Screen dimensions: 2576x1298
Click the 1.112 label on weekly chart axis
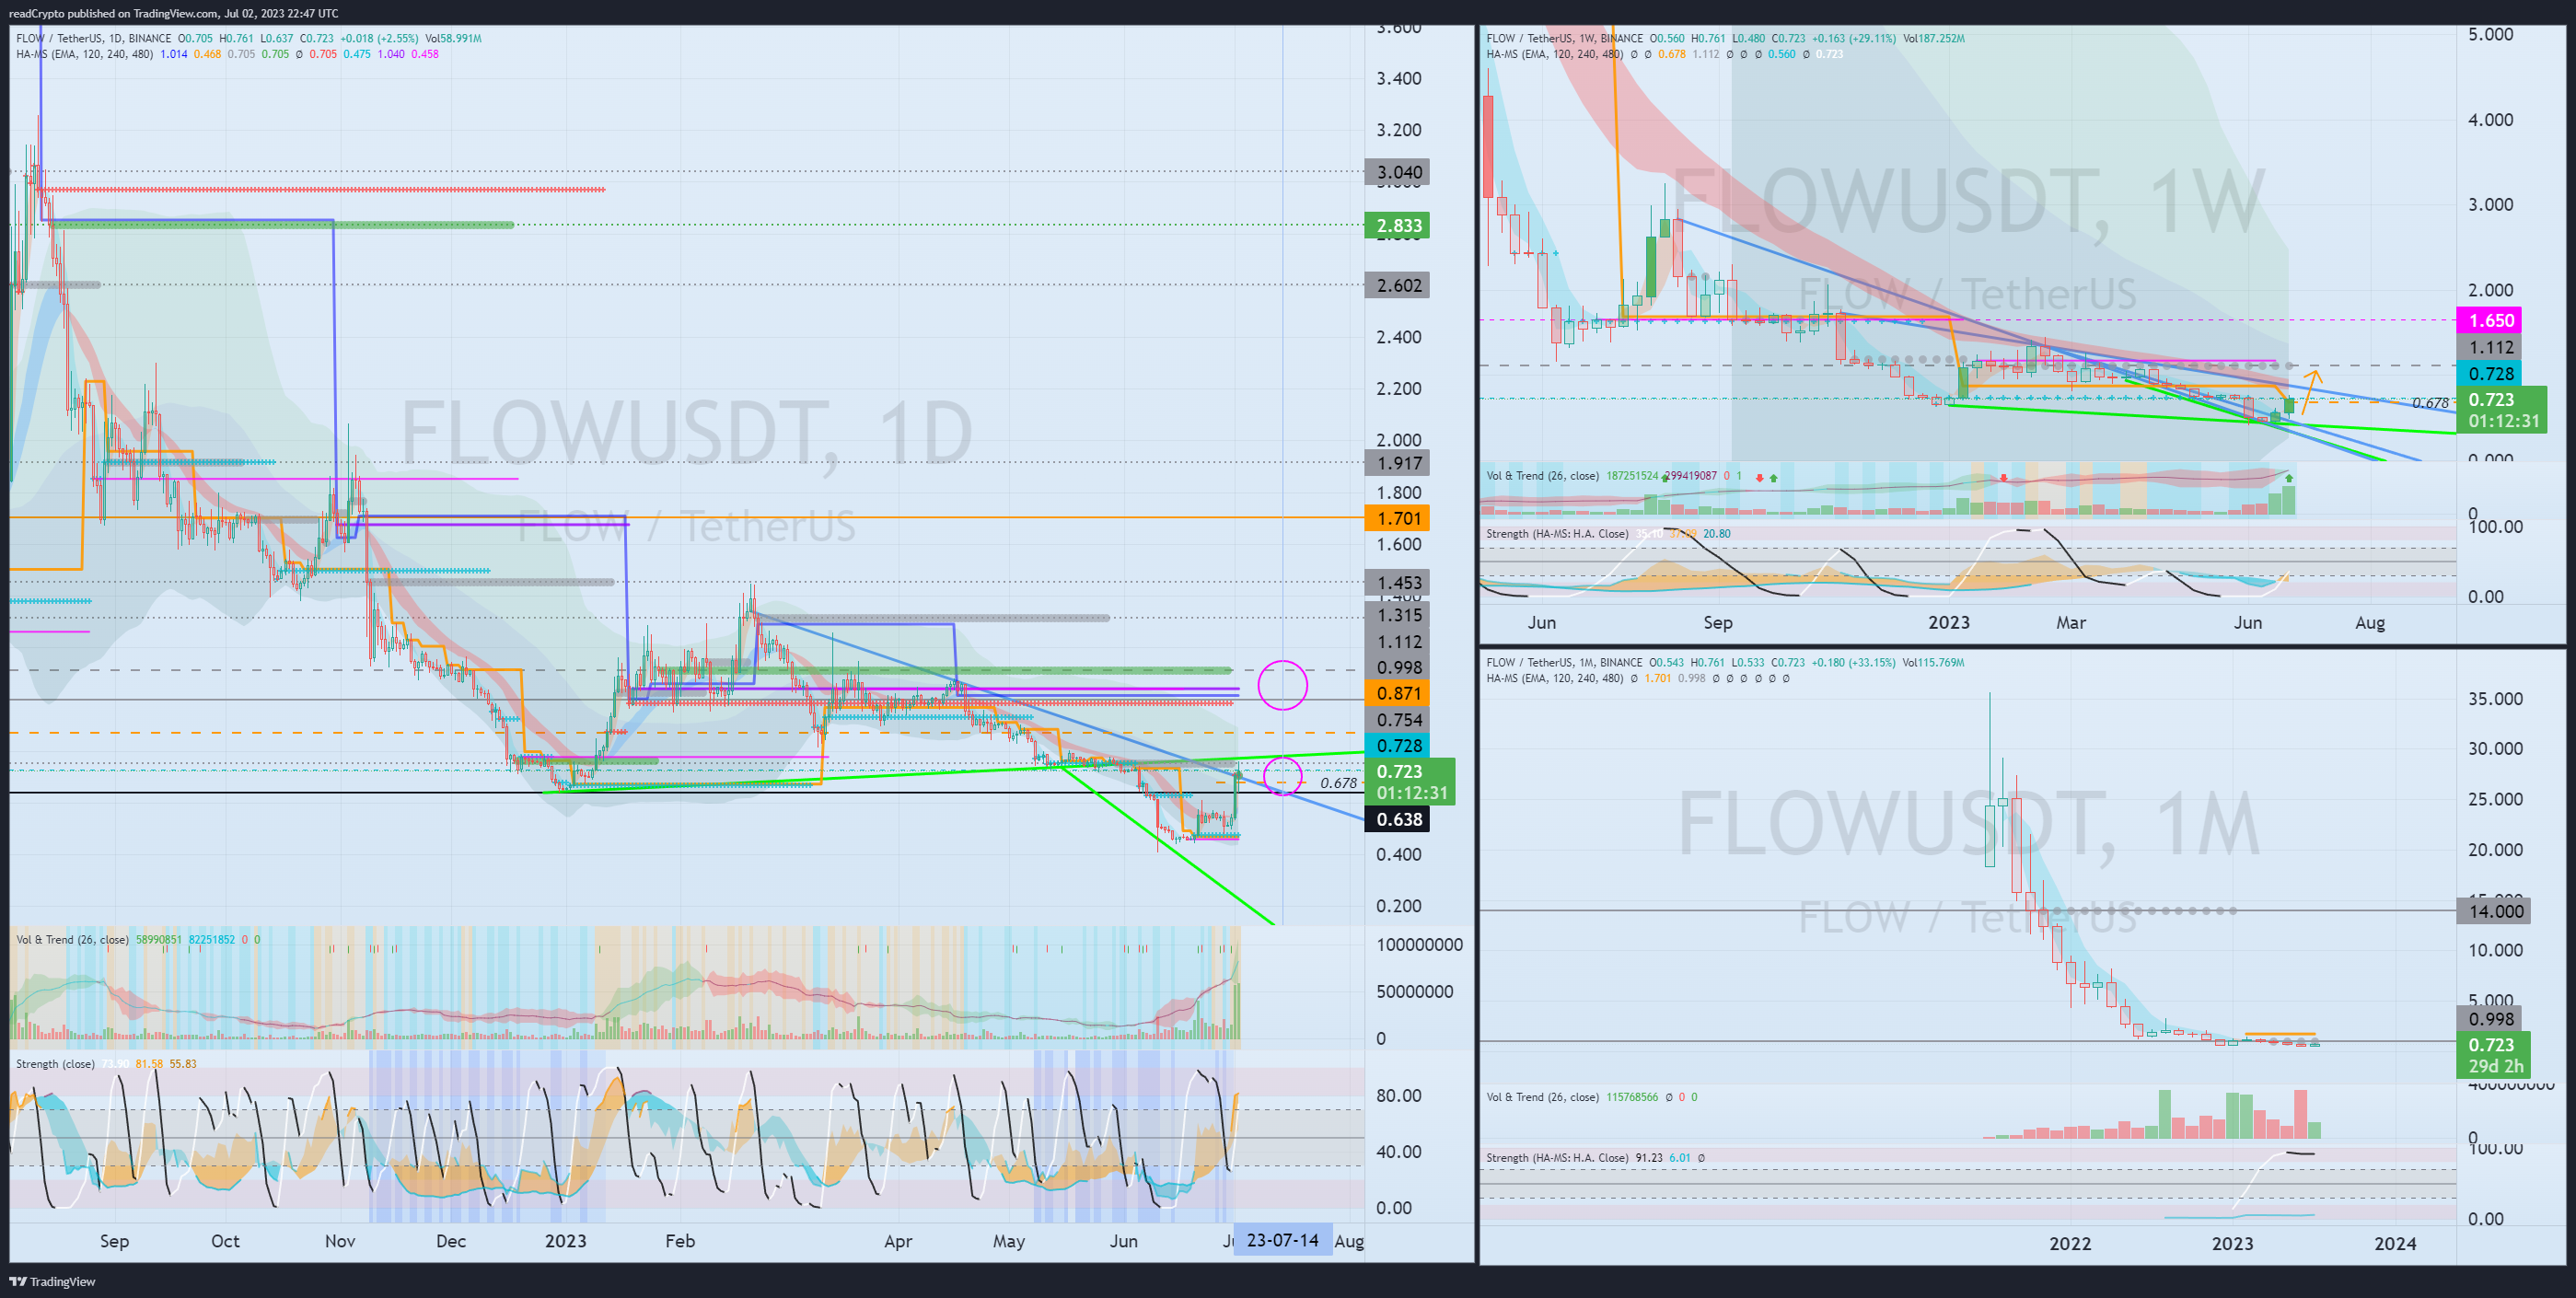pos(2490,347)
